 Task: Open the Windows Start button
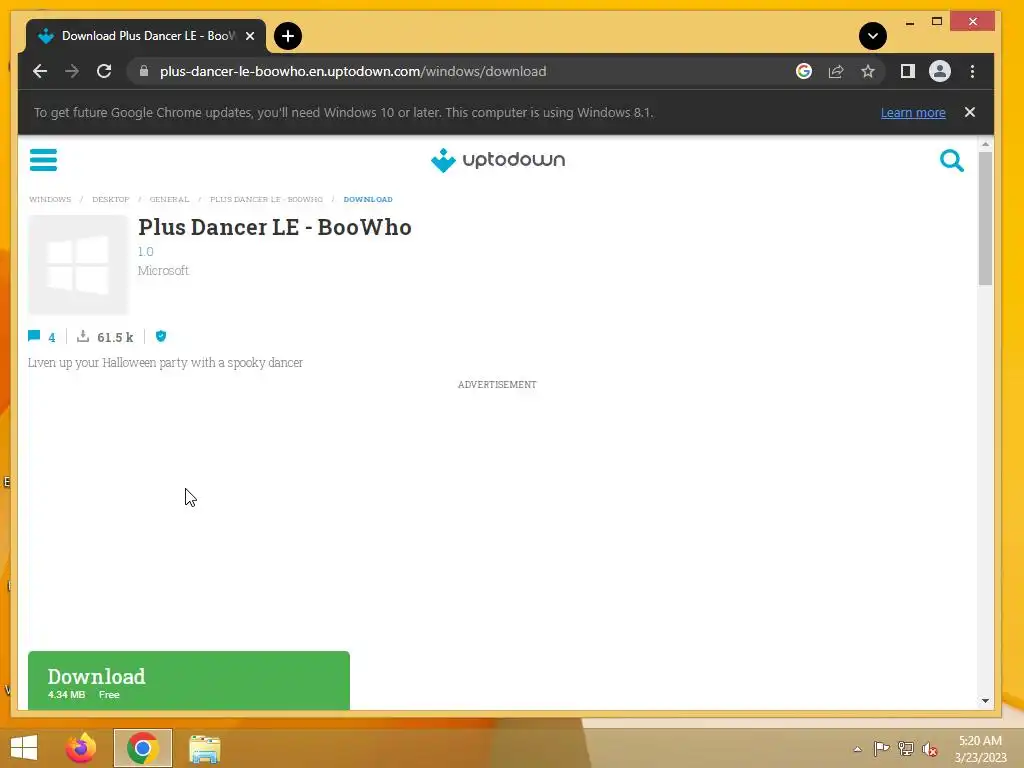click(x=24, y=748)
